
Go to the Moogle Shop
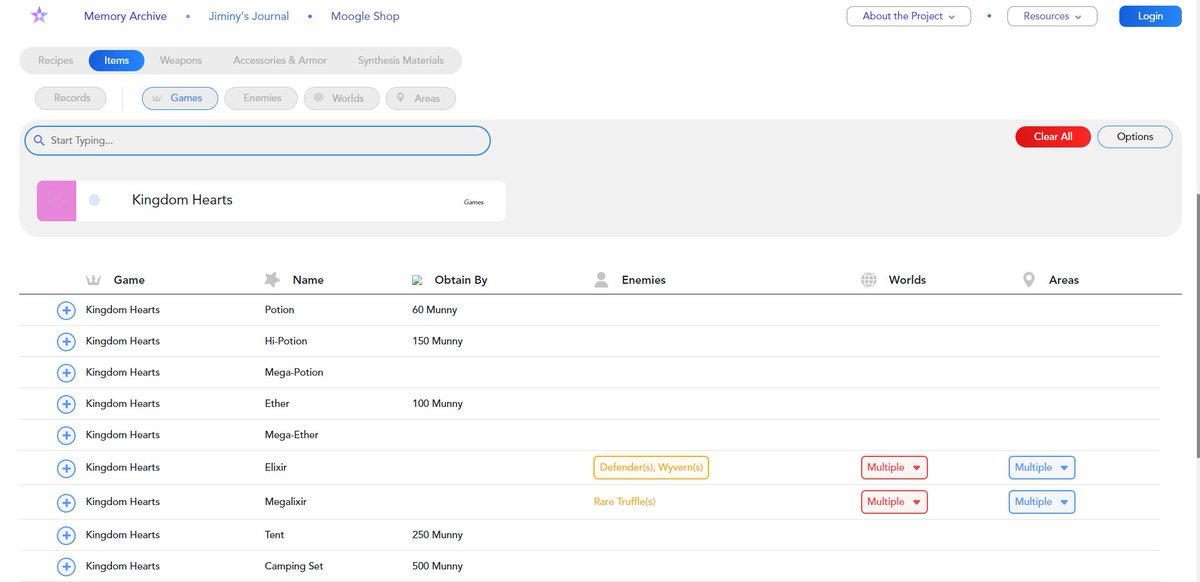coord(365,16)
